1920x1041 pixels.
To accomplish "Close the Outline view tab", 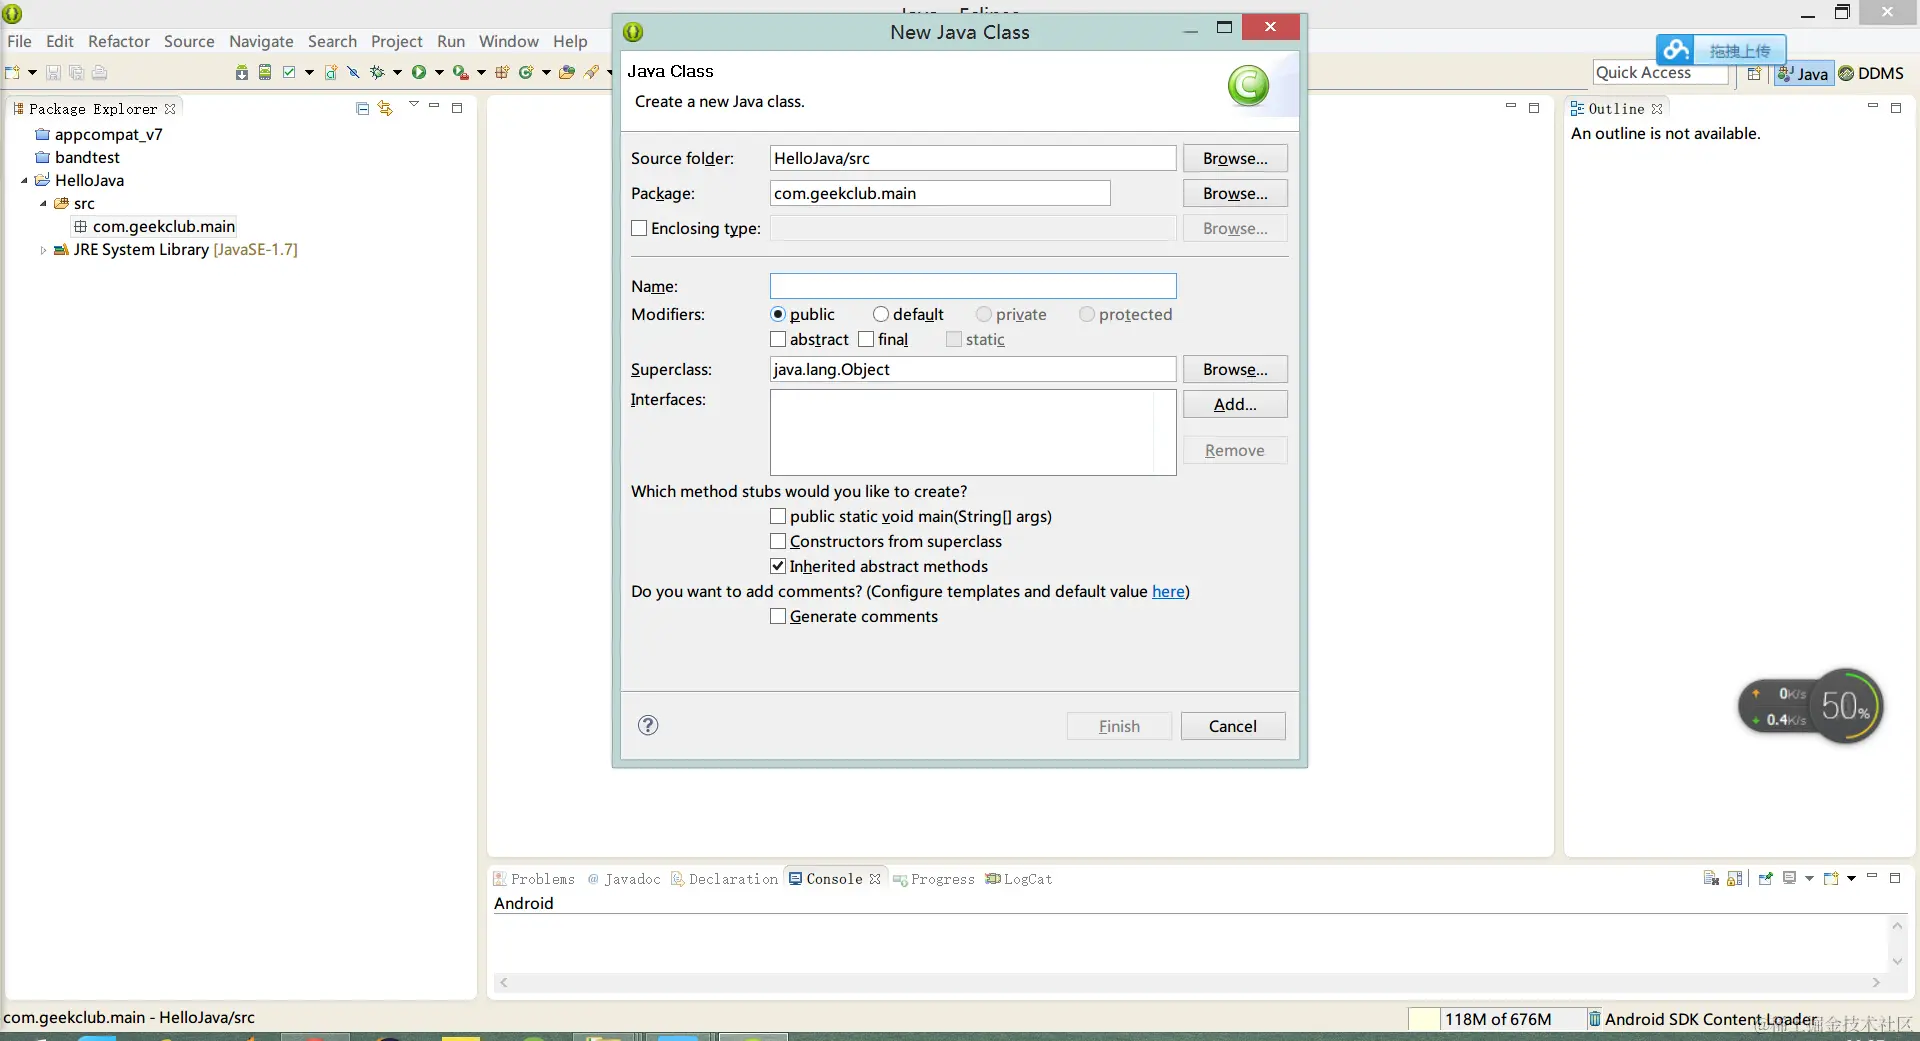I will tap(1657, 109).
